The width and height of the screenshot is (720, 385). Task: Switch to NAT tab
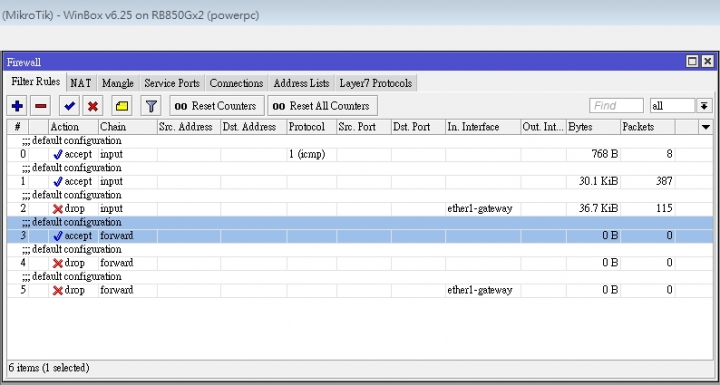click(x=81, y=83)
